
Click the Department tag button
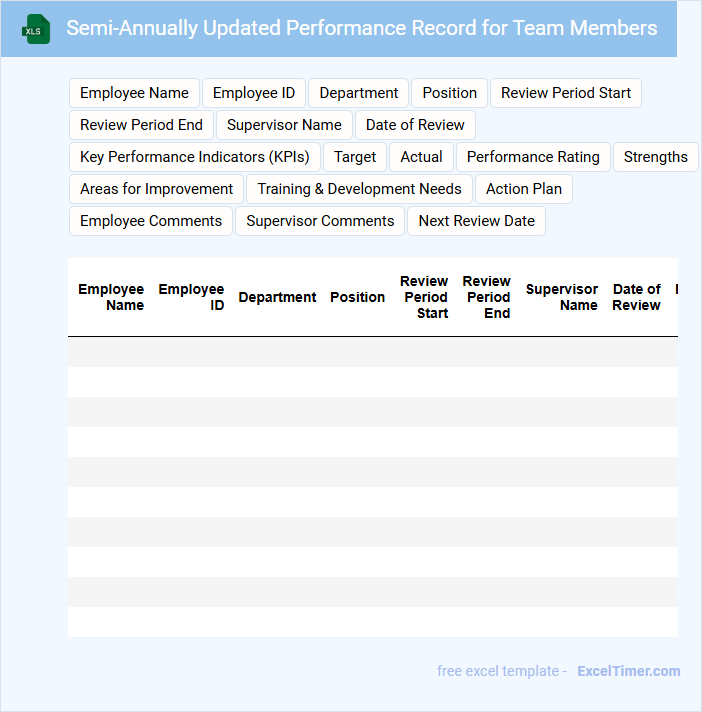[359, 93]
